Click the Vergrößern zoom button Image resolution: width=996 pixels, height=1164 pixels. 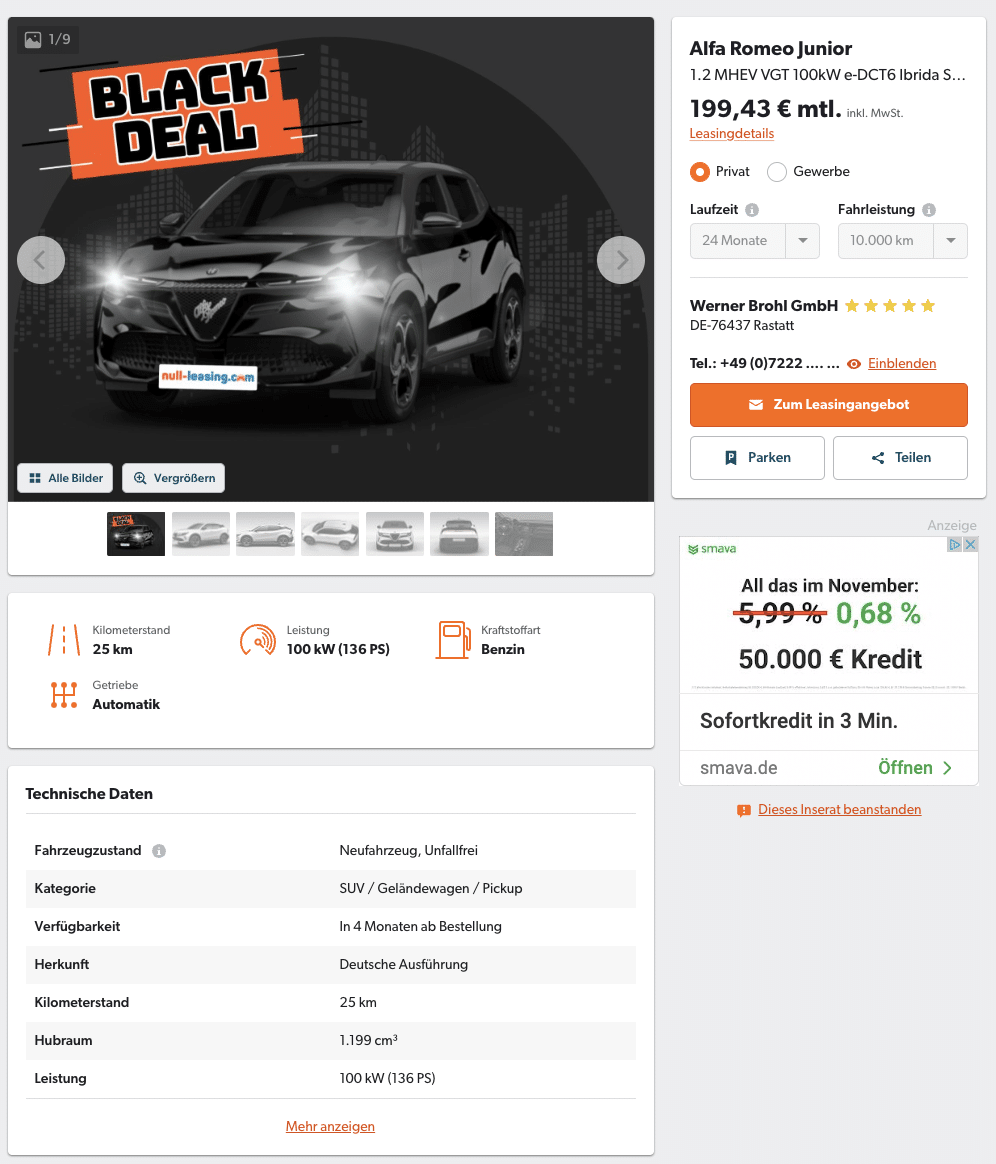click(x=174, y=478)
